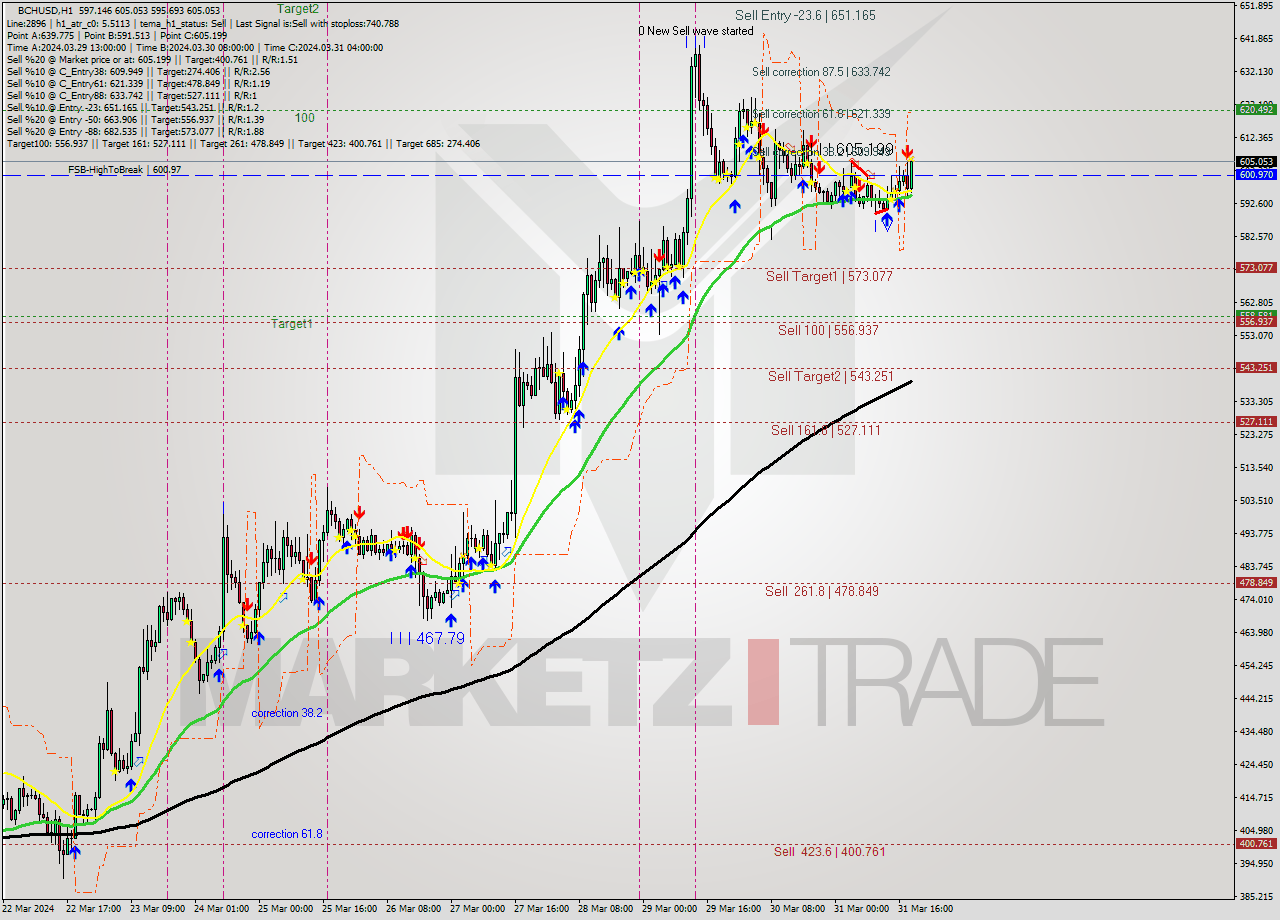Screen dimensions: 1280x920
Task: Click the 444.215 price scale value
Action: pyautogui.click(x=1256, y=698)
